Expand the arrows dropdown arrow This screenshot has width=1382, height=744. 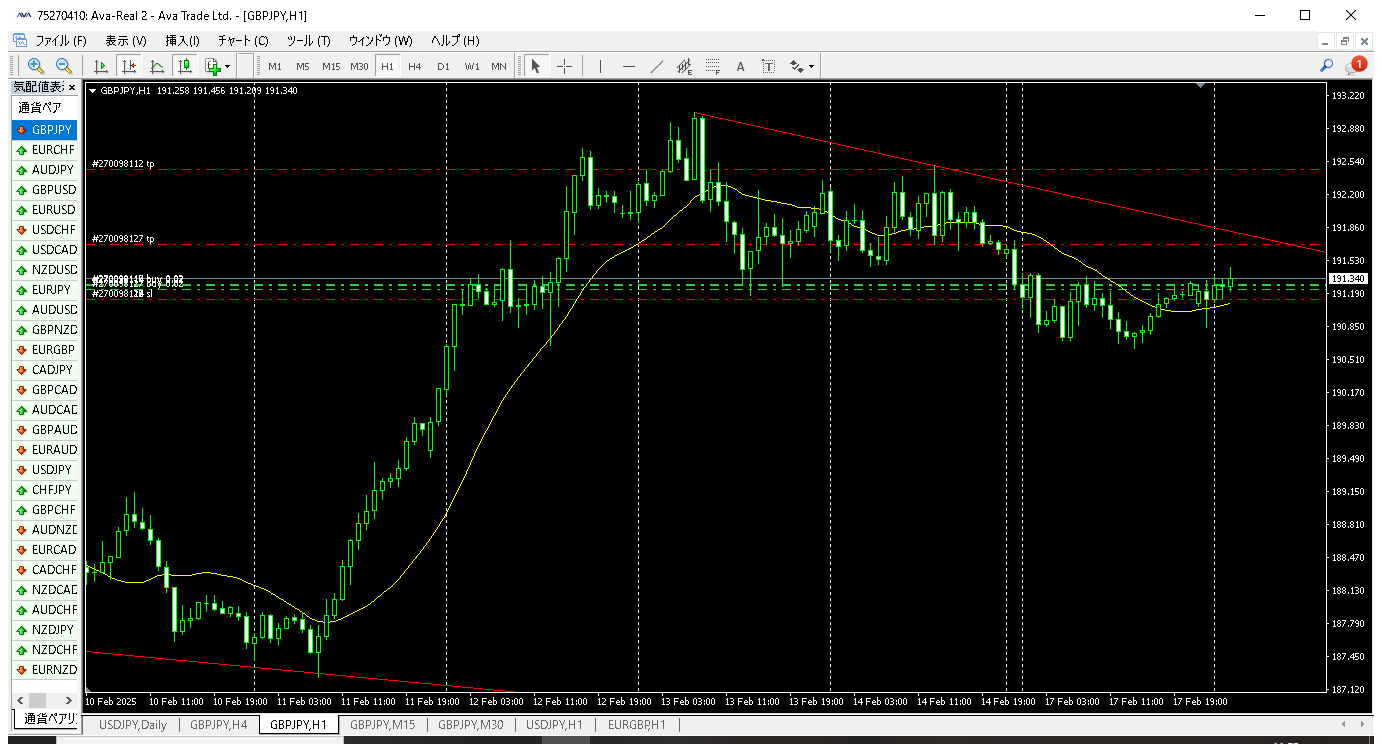[811, 67]
